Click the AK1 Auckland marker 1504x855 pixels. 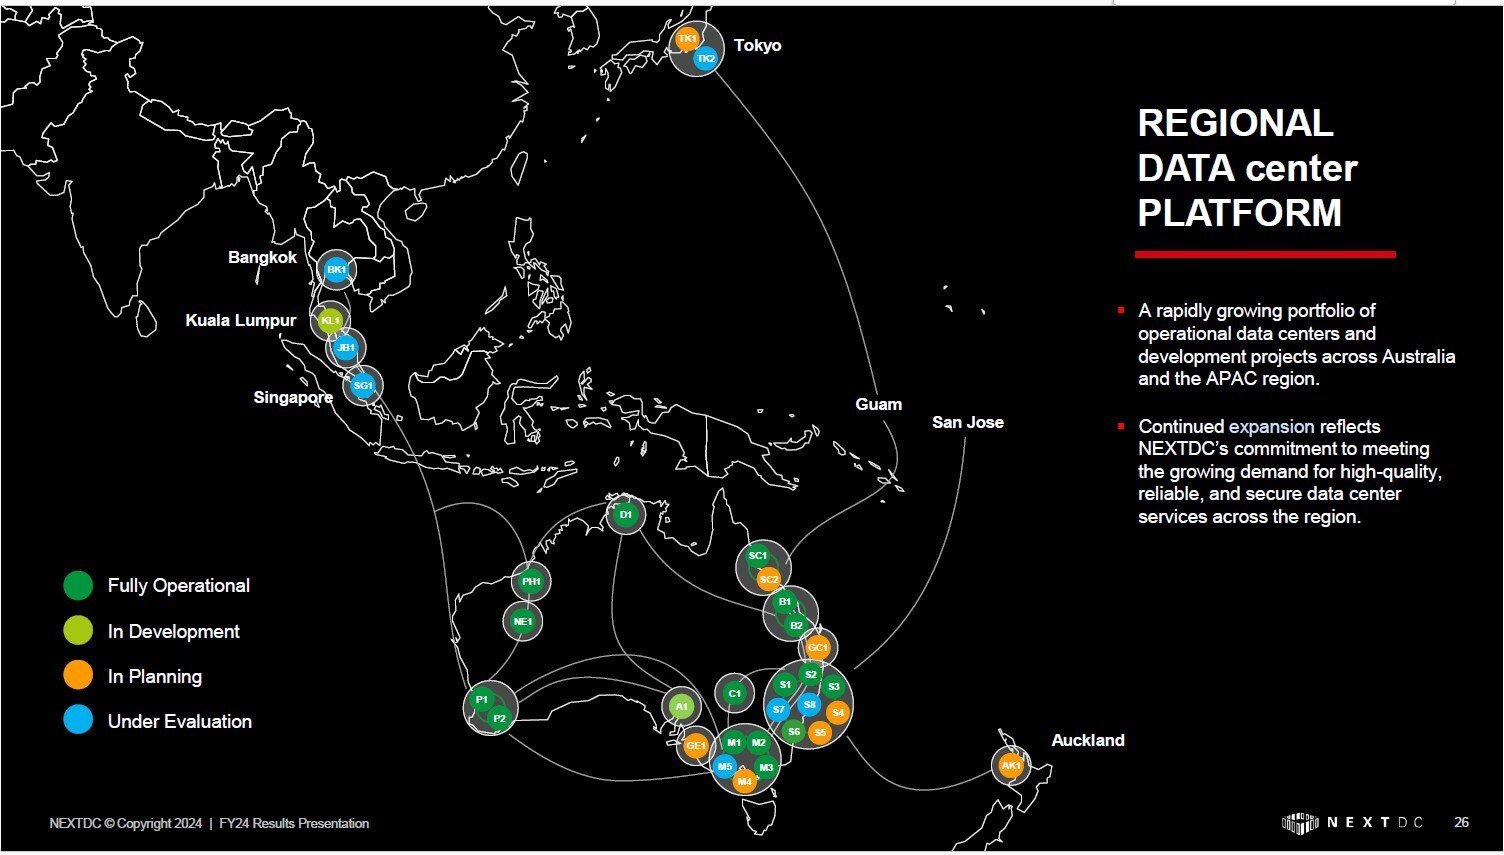[1011, 765]
